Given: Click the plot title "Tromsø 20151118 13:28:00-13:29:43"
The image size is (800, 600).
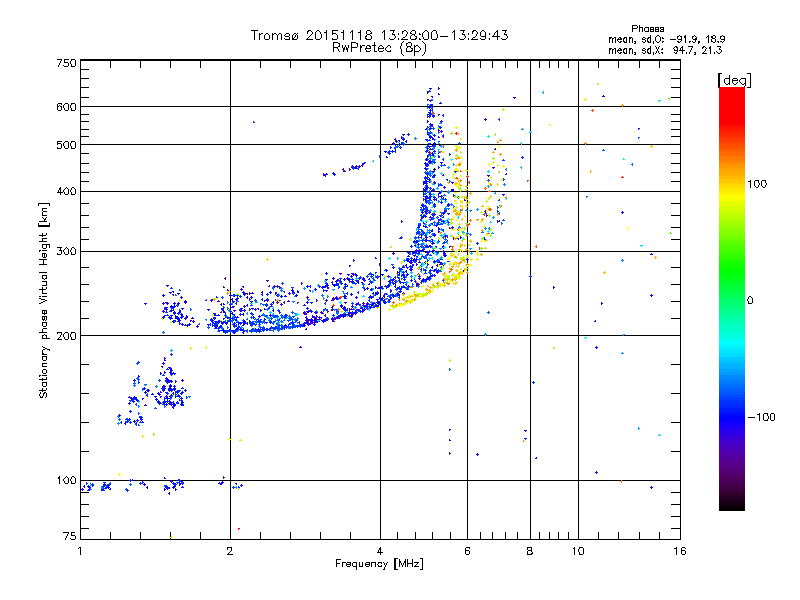Looking at the screenshot, I should coord(379,35).
